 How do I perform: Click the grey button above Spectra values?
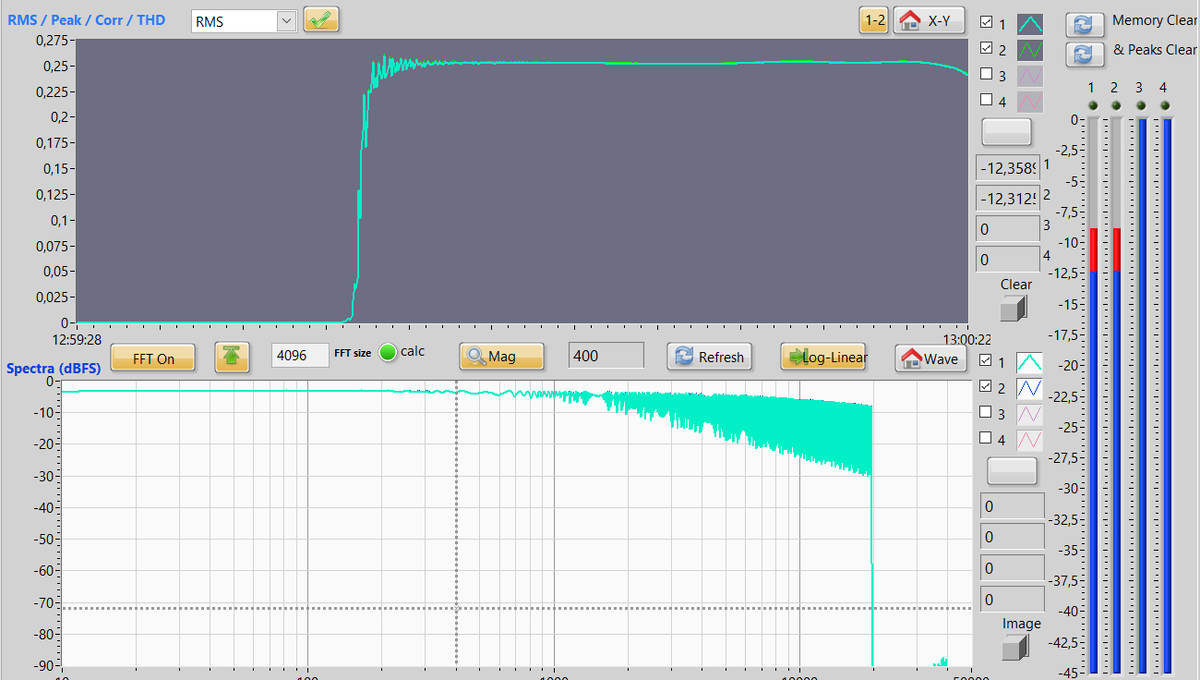point(1012,471)
